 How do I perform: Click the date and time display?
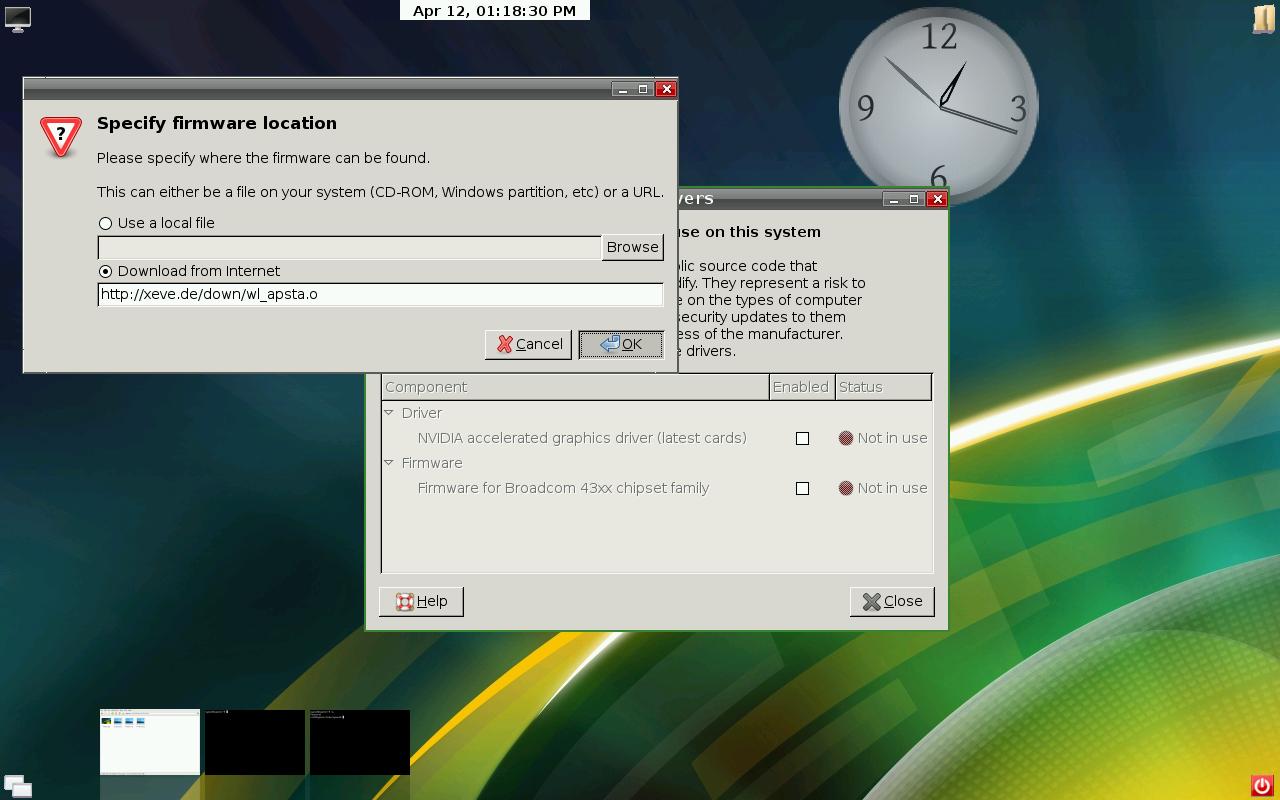(494, 10)
